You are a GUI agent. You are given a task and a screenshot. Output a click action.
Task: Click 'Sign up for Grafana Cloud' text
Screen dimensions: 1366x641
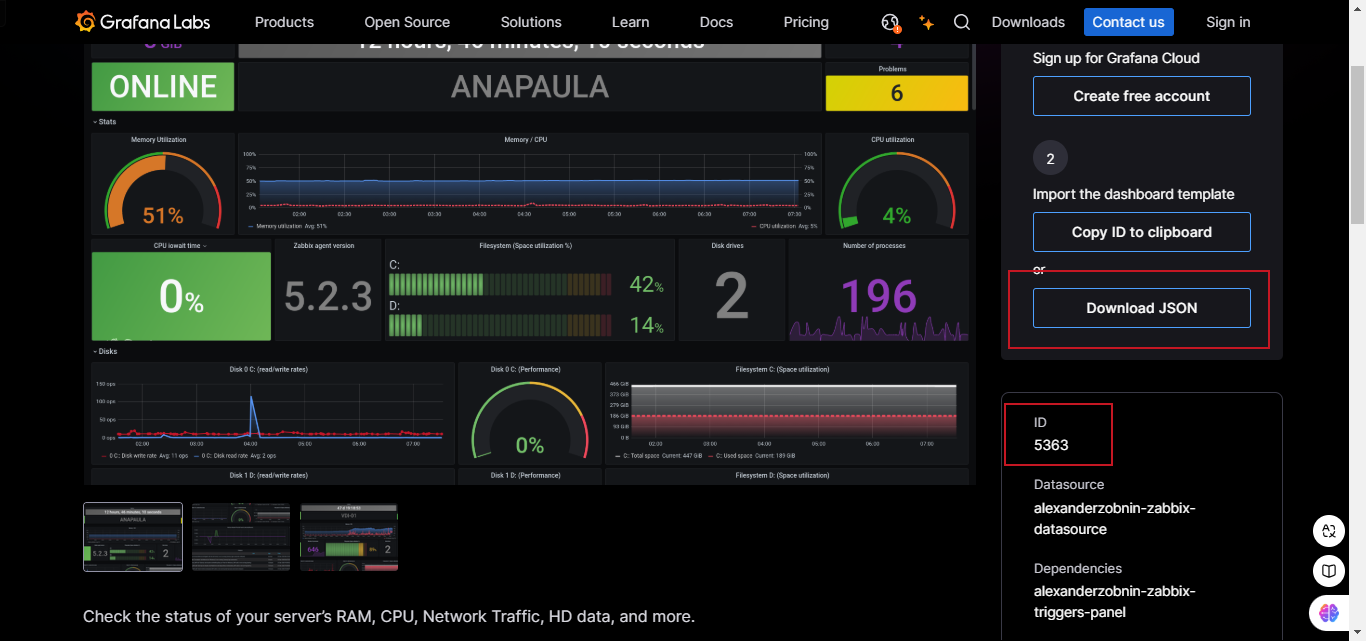coord(1116,58)
